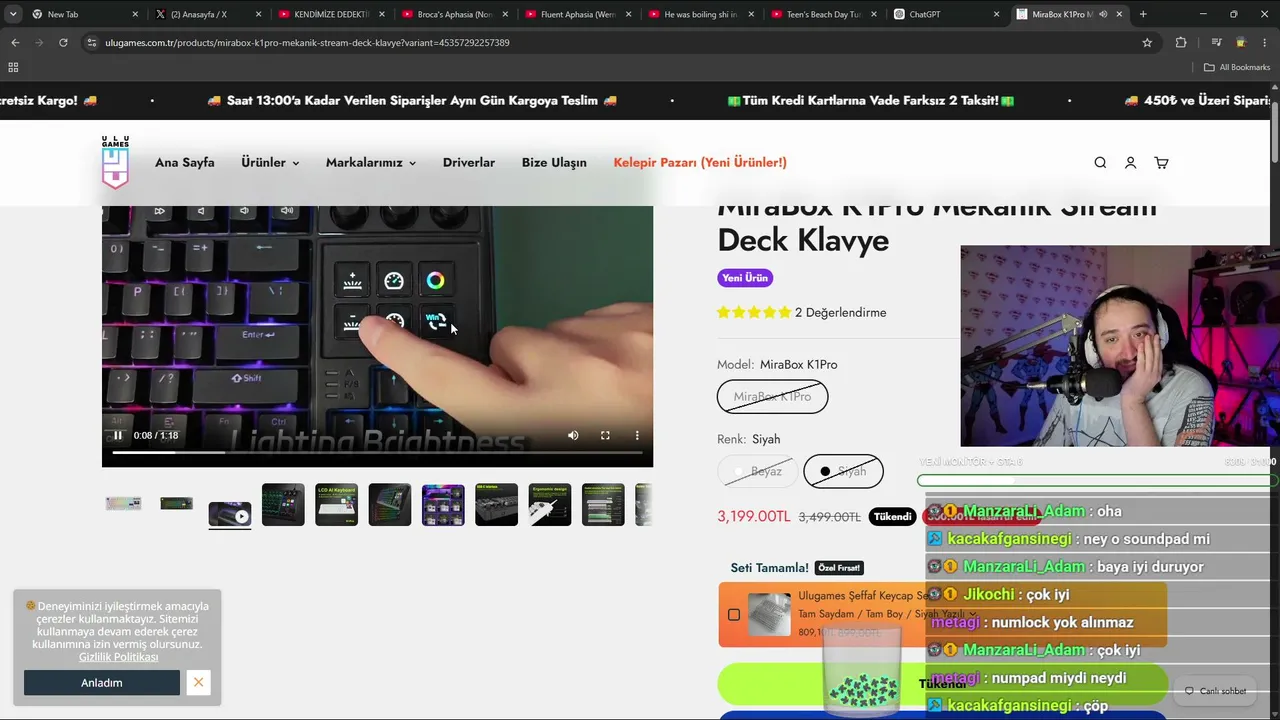1280x720 pixels.
Task: Enter fullscreen on product video
Action: point(605,435)
